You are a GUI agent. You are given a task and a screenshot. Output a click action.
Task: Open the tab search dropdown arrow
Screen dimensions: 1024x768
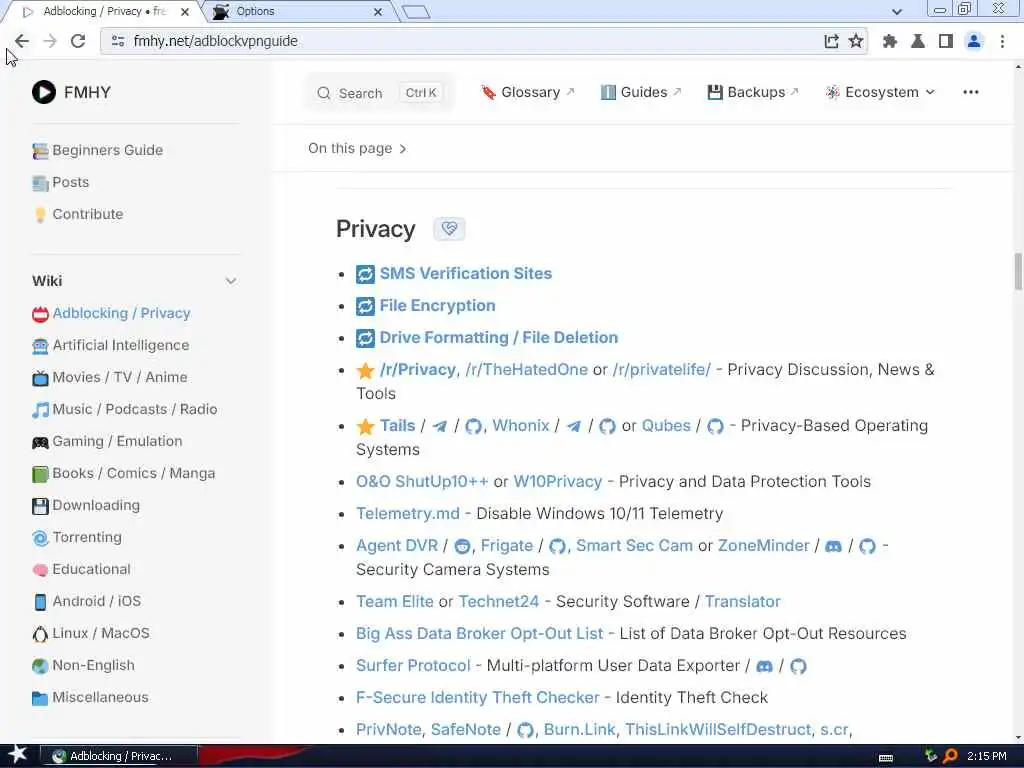[x=897, y=11]
